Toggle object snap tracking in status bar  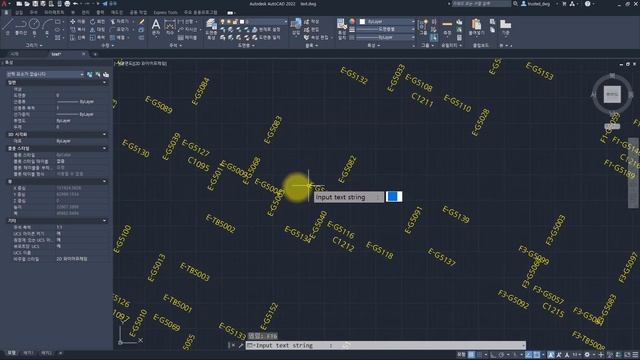[x=529, y=355]
